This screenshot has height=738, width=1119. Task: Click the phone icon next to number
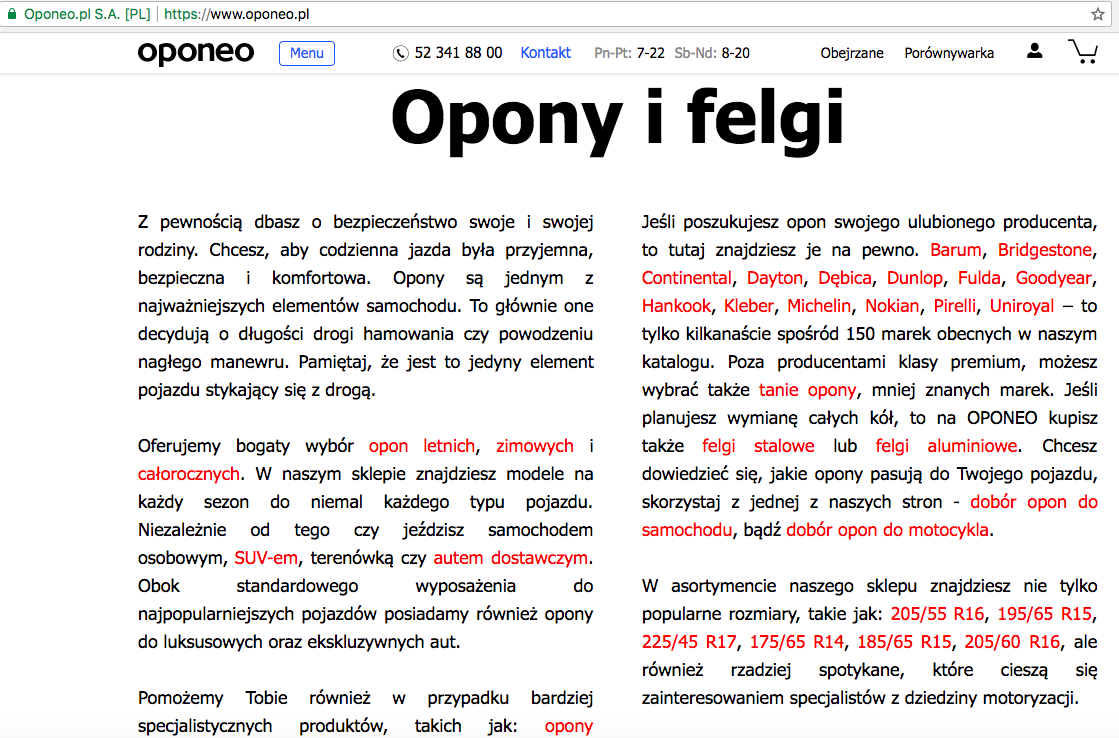point(400,54)
